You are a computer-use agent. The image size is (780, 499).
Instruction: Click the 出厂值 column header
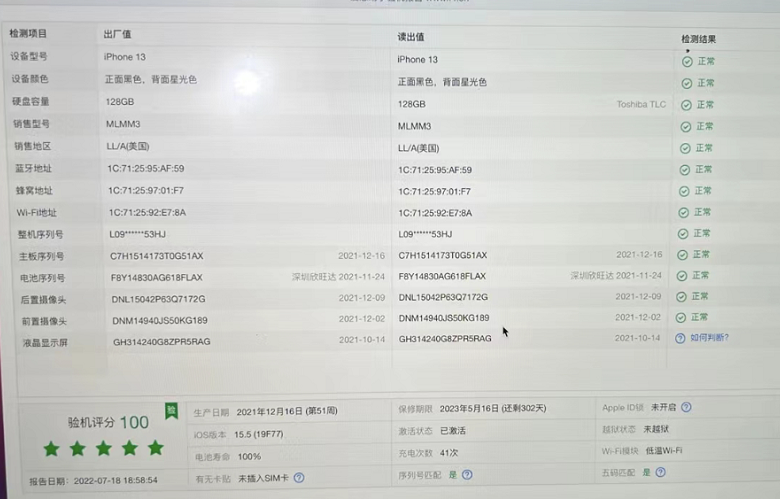(117, 34)
